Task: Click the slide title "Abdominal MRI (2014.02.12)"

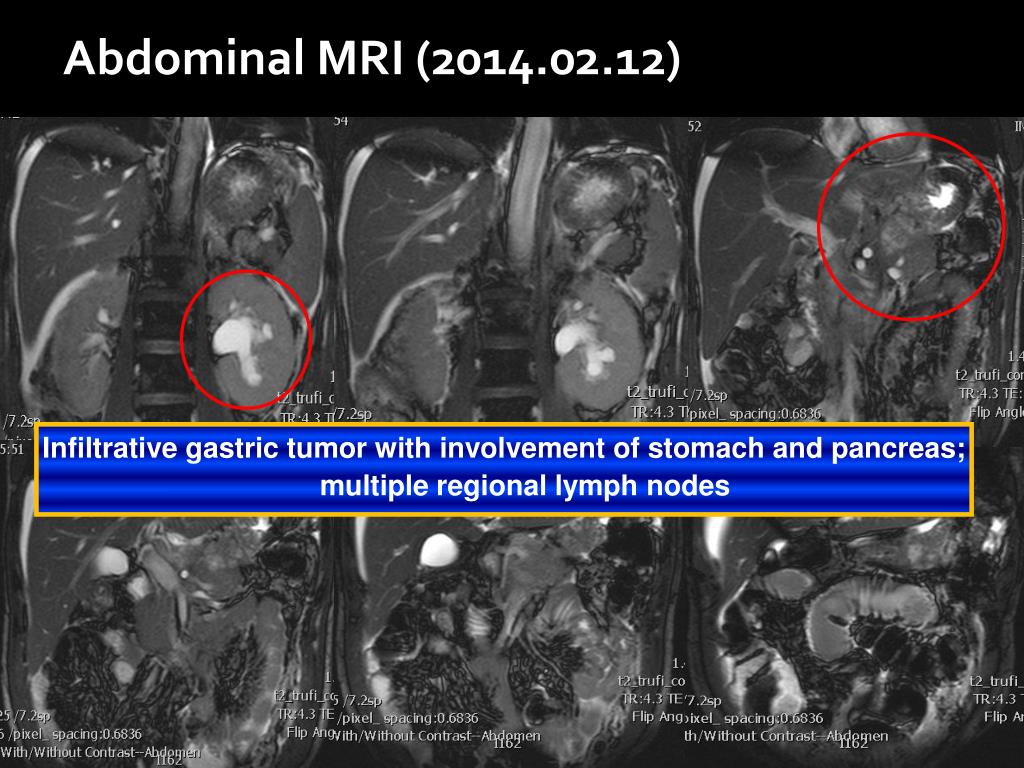Action: click(x=372, y=59)
